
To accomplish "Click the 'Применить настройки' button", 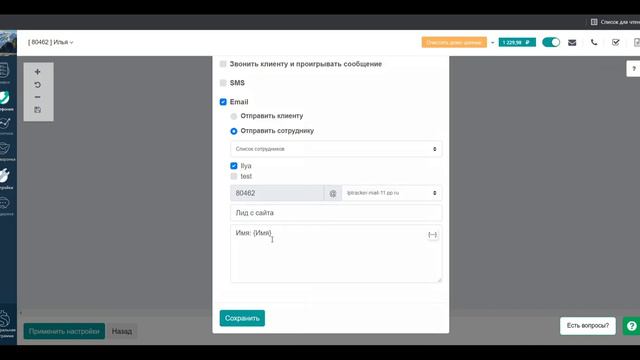I will tap(64, 331).
